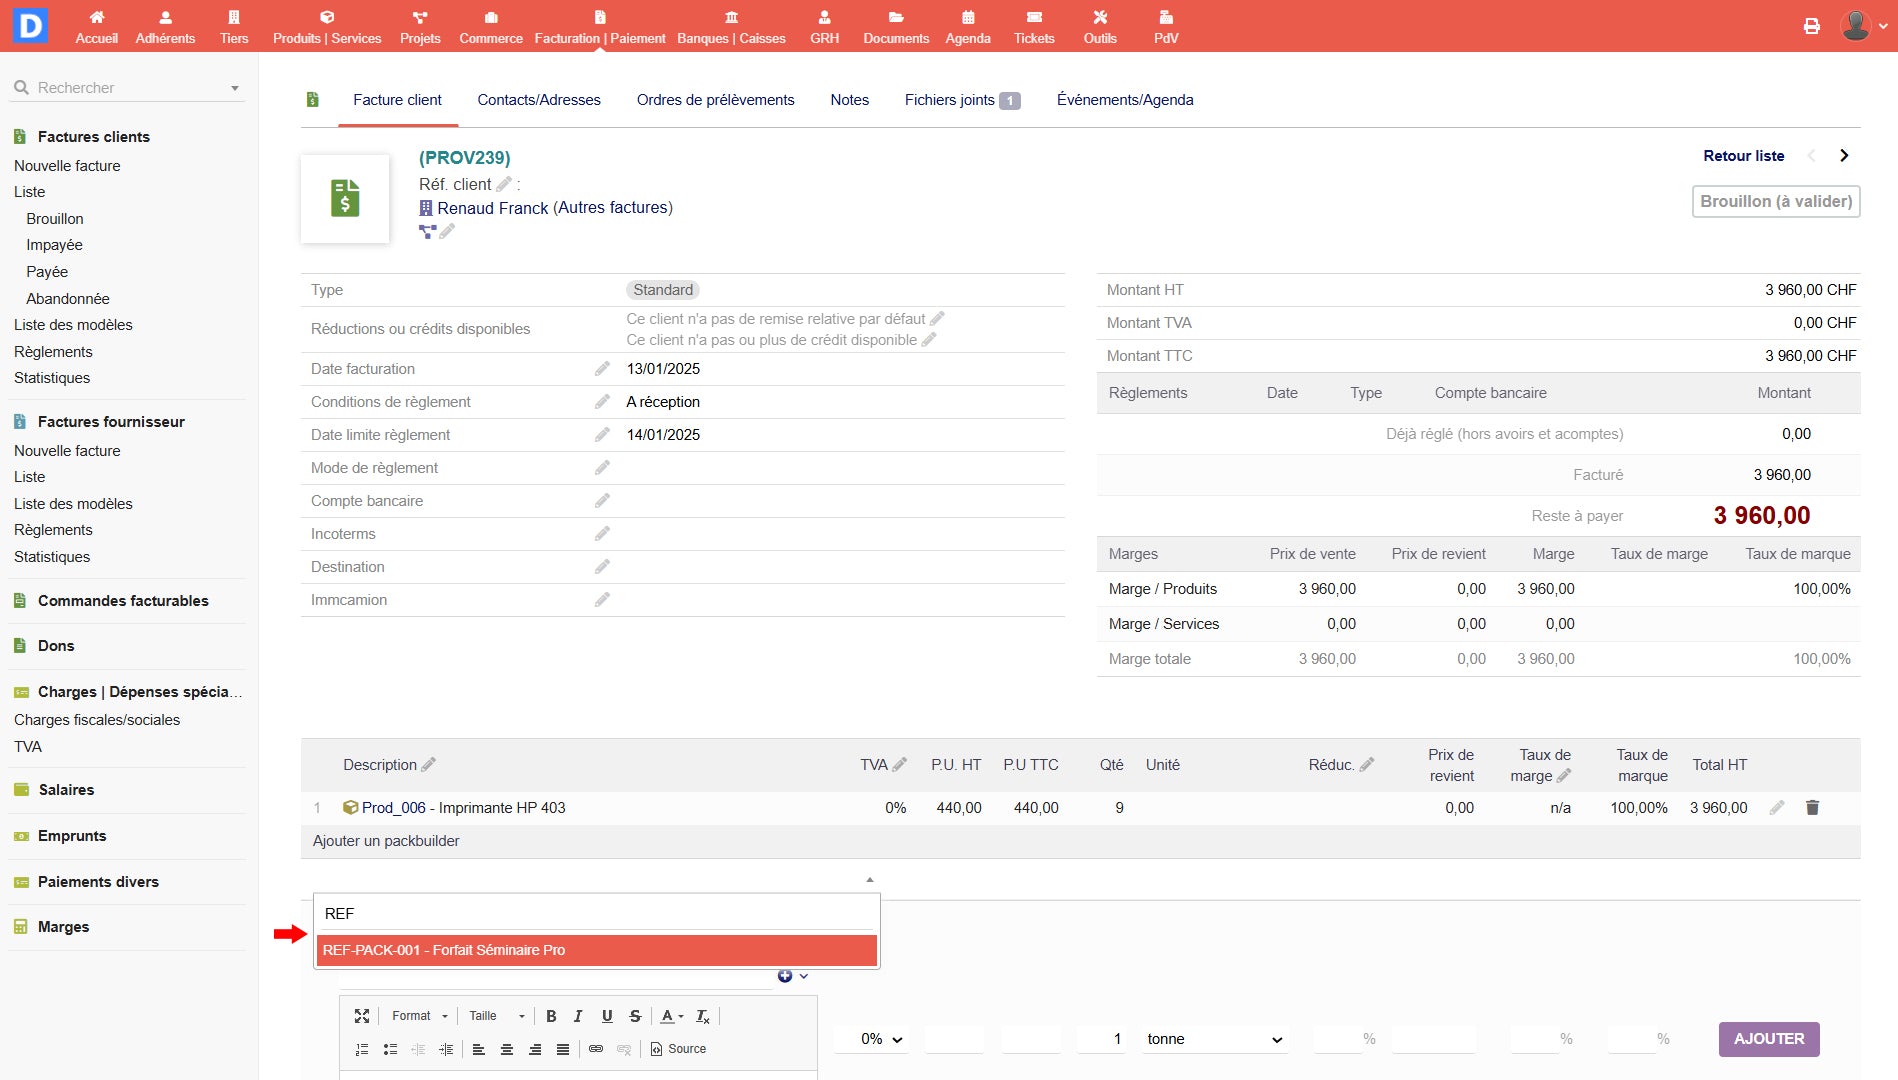Open the tonne unit dropdown

coord(1214,1039)
